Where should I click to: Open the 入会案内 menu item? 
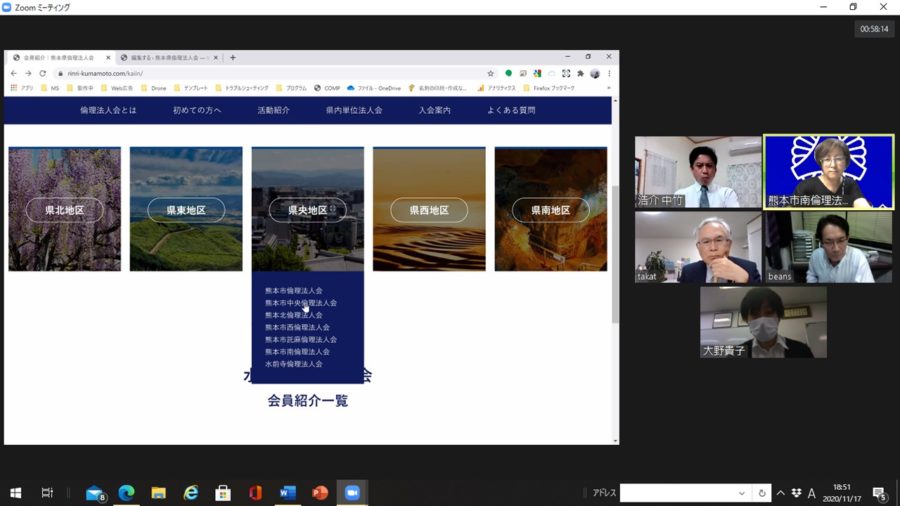pos(435,110)
